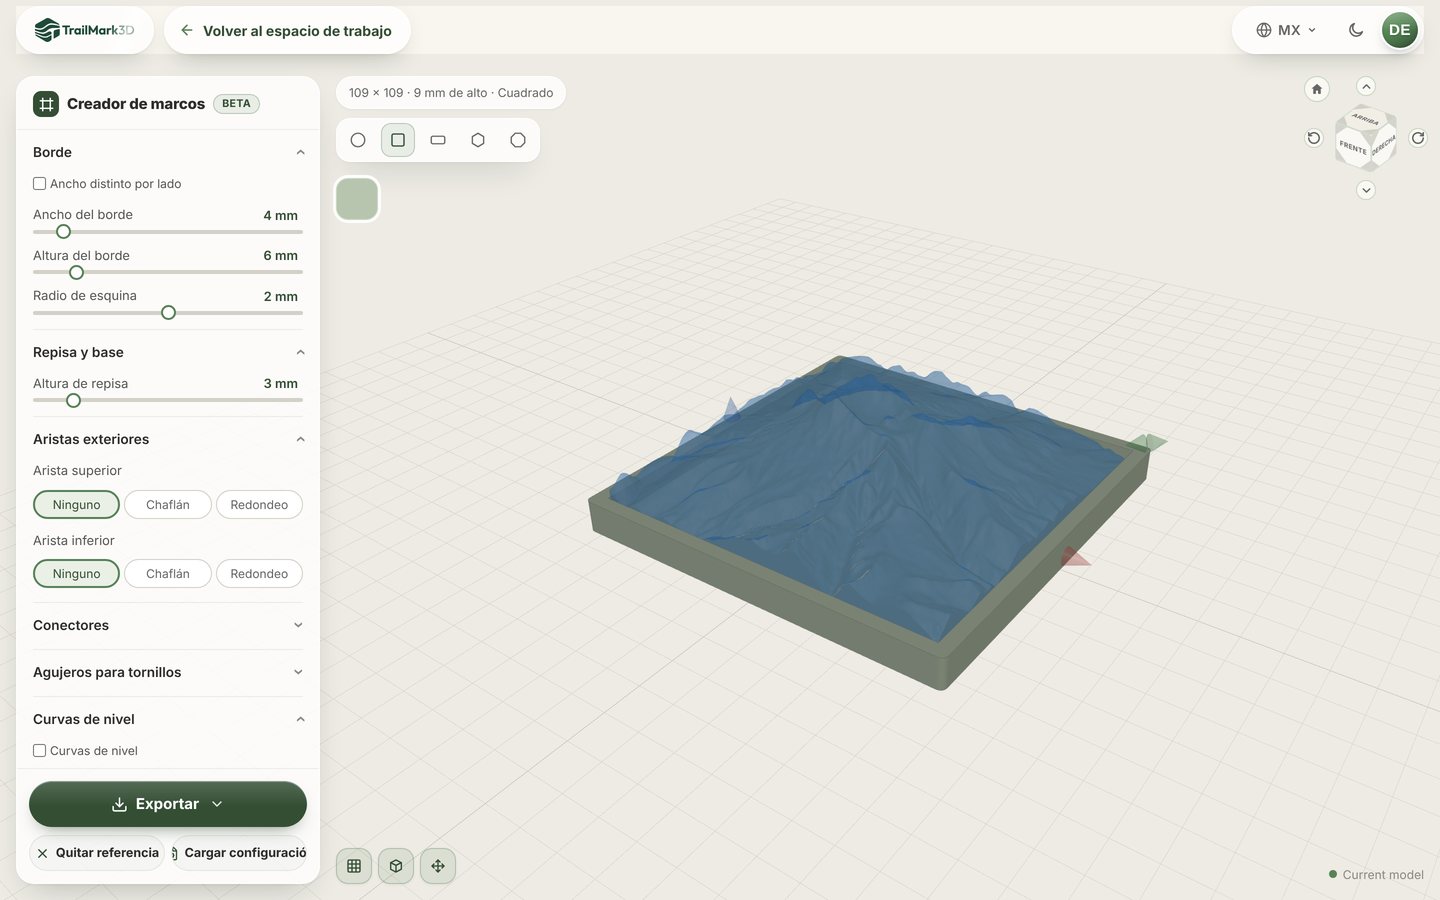
Task: Choose Chaflán for Arista inferior
Action: [x=168, y=574]
